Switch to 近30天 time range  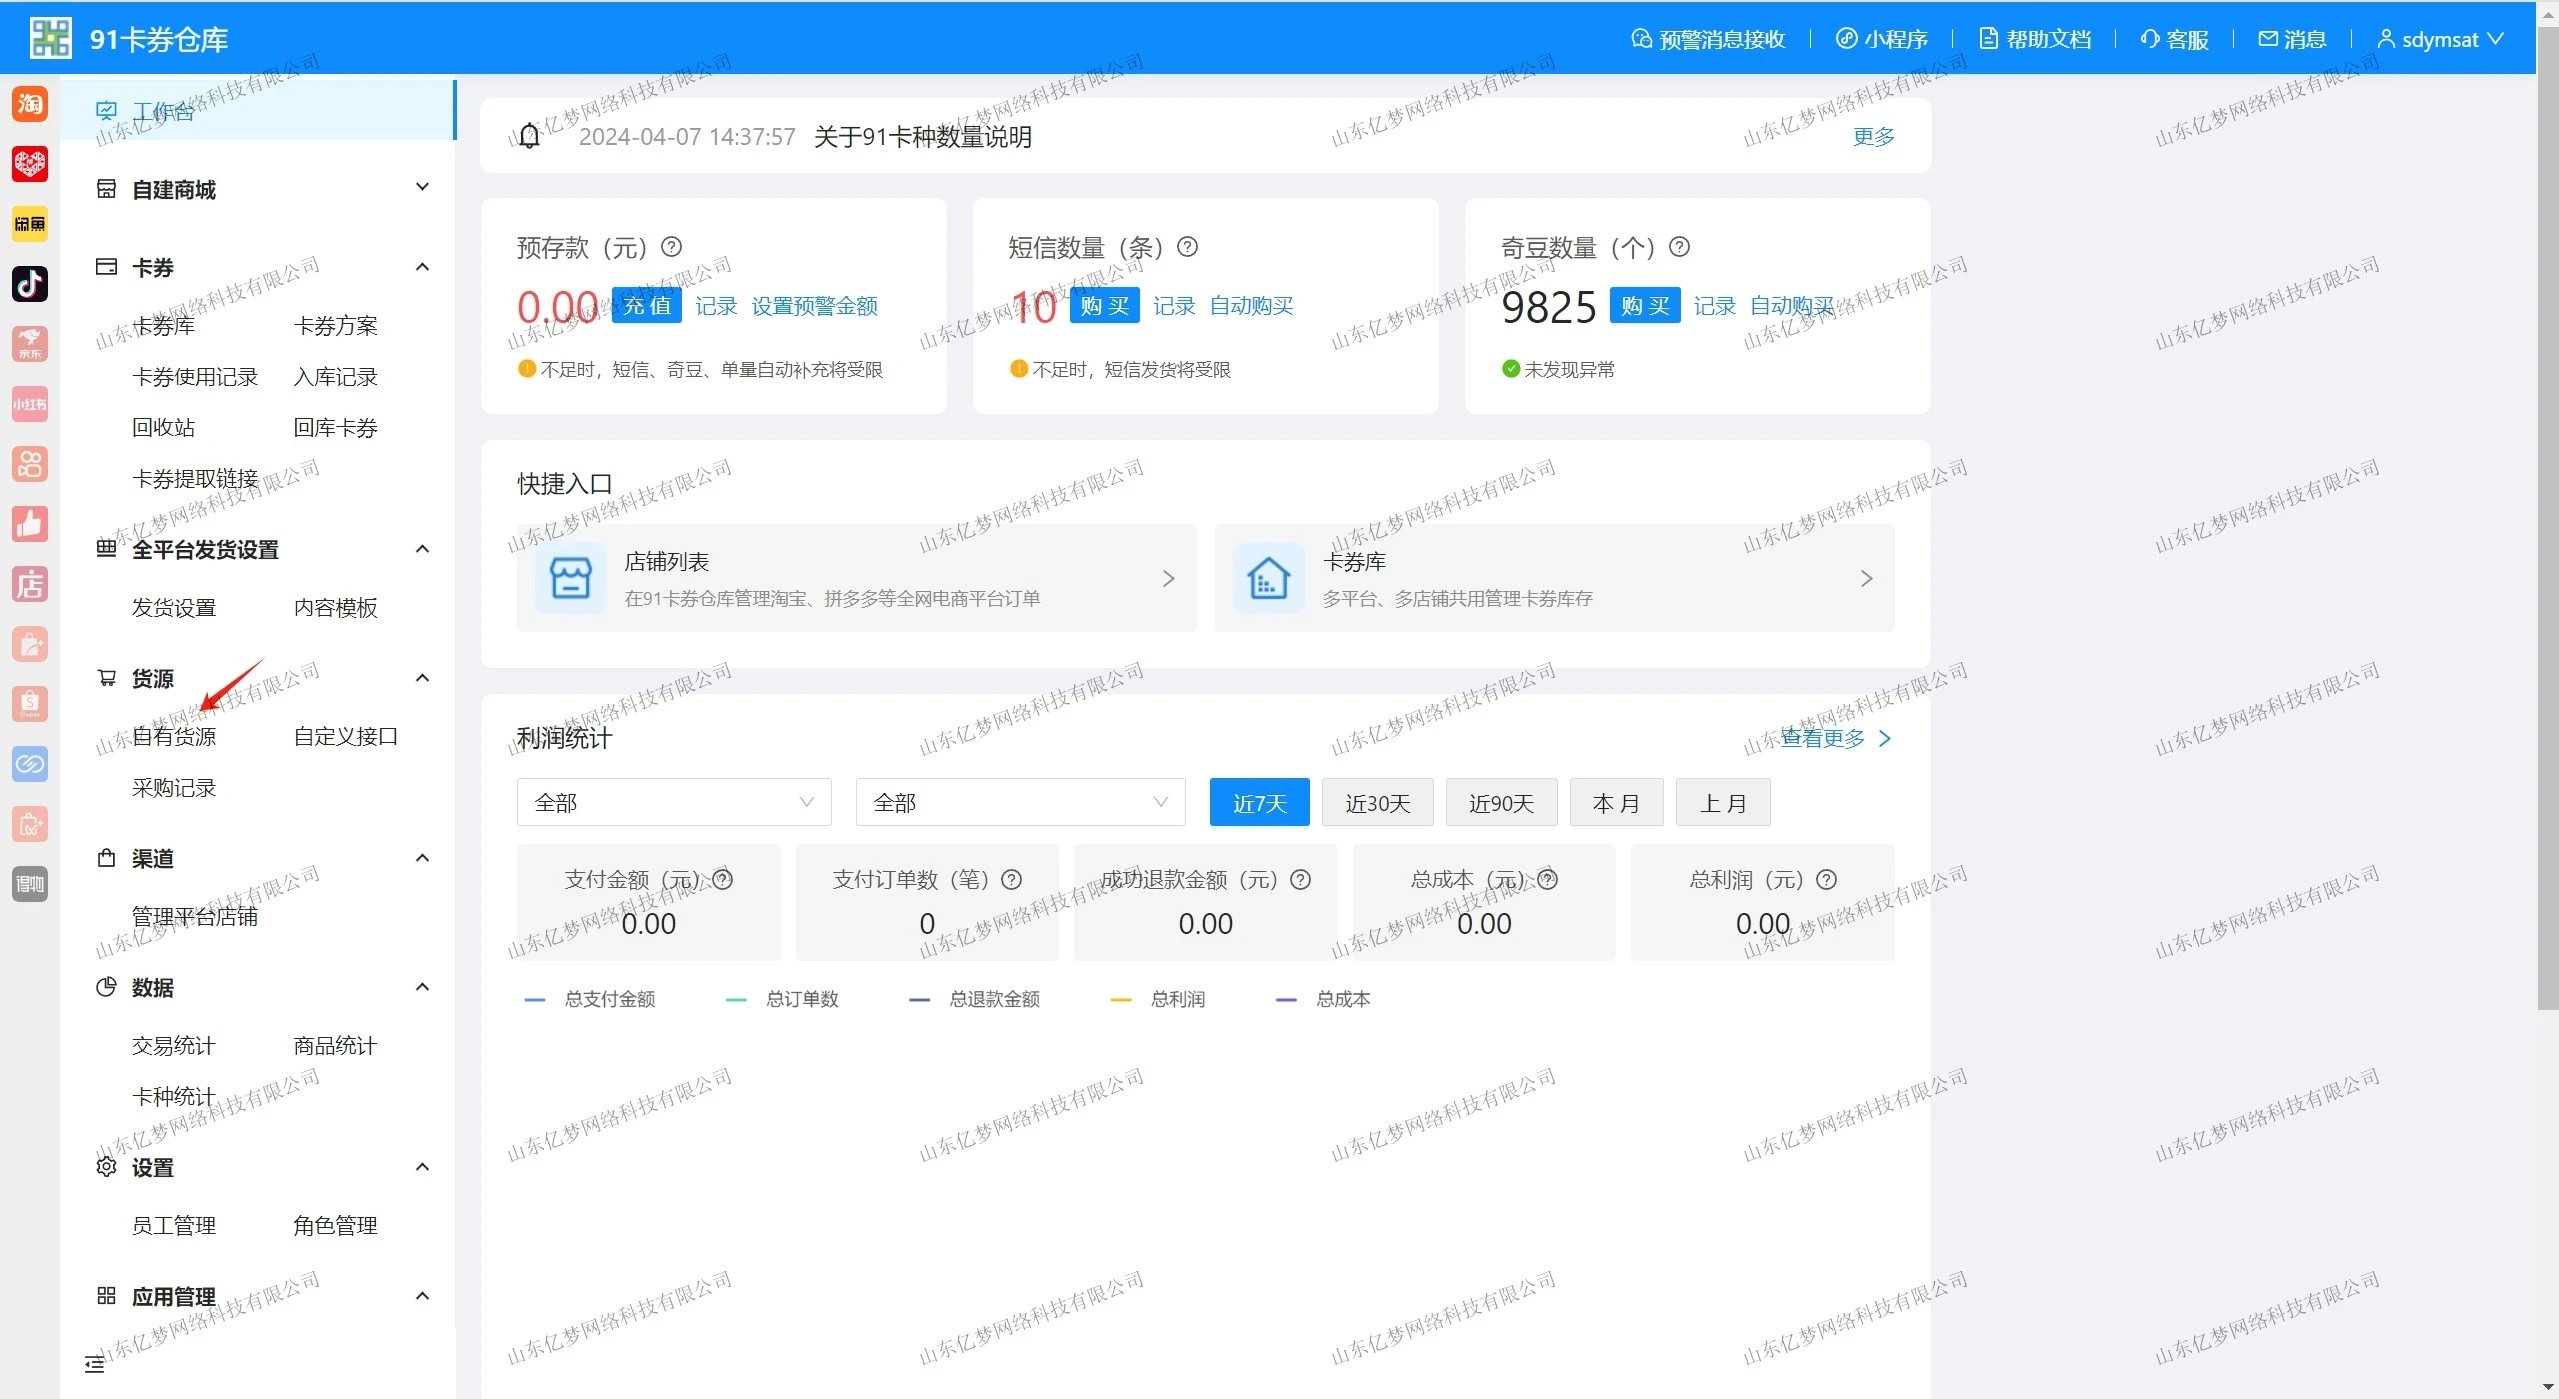tap(1377, 802)
